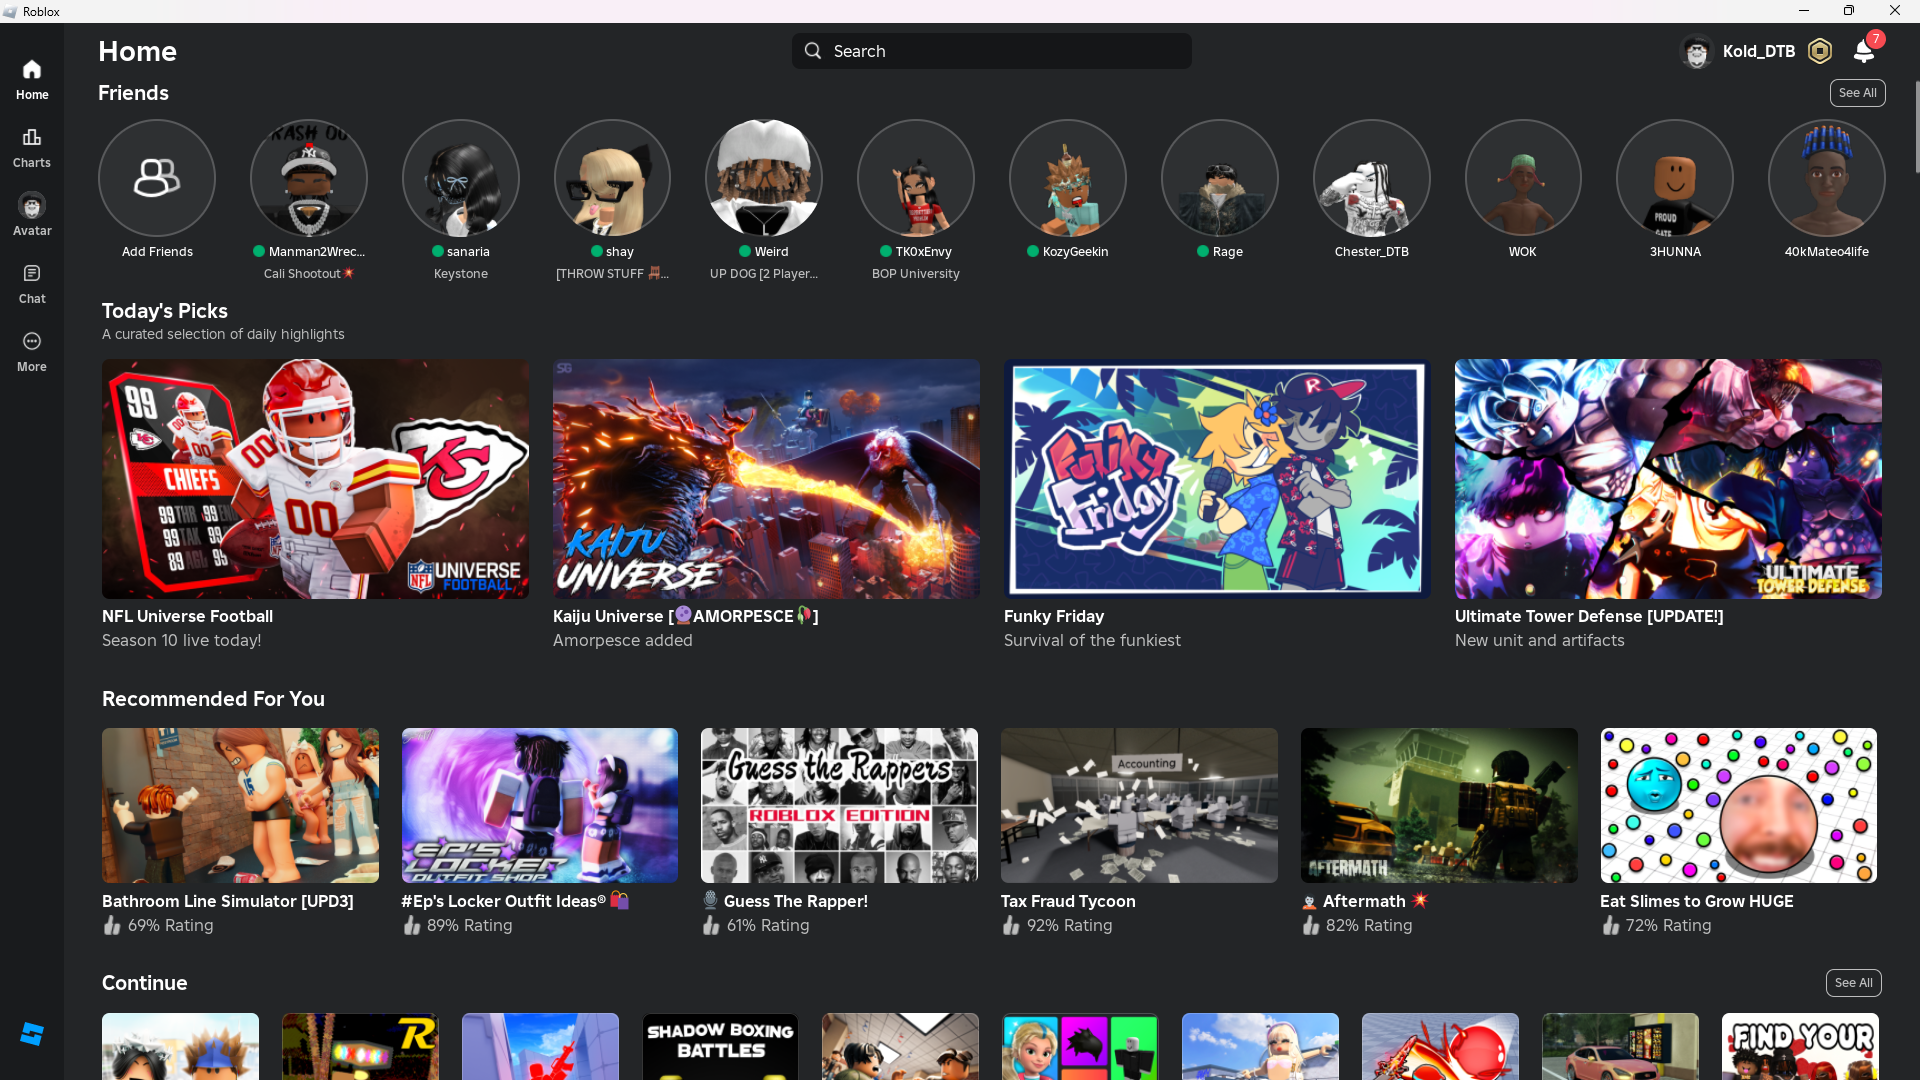Click Keystone status under sanaria
Viewport: 1920px width, 1080px height.
[461, 274]
